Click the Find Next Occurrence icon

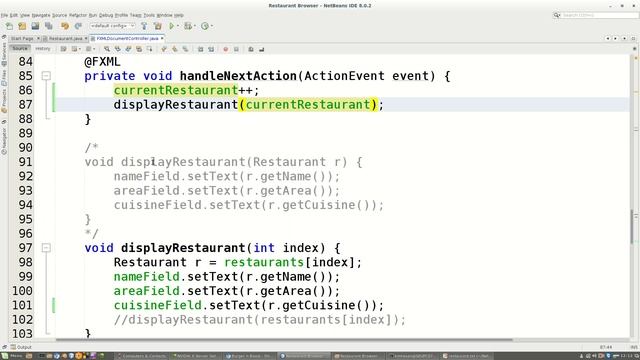128,49
